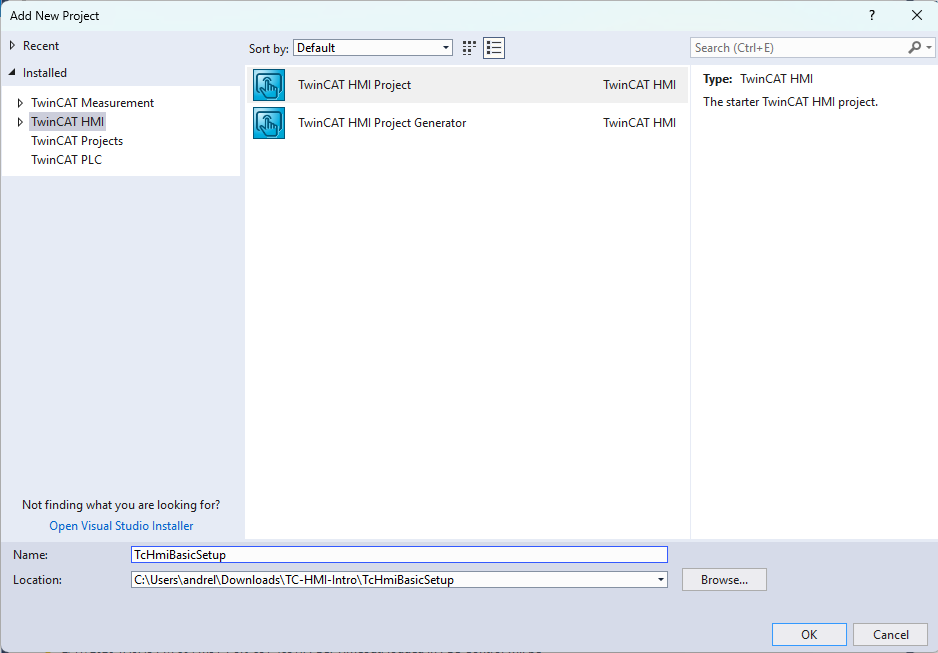Click the Recent label
The height and width of the screenshot is (653, 938).
click(x=41, y=45)
